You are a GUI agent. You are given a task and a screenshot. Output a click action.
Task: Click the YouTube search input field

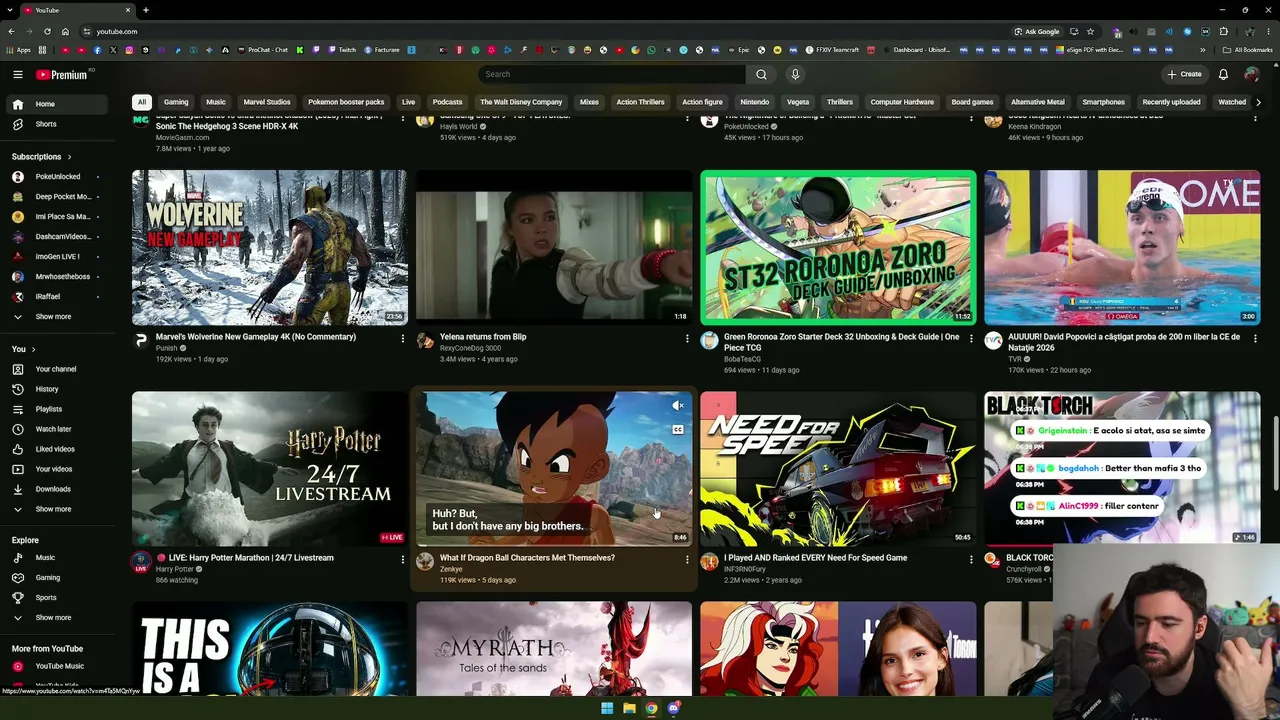coord(612,74)
